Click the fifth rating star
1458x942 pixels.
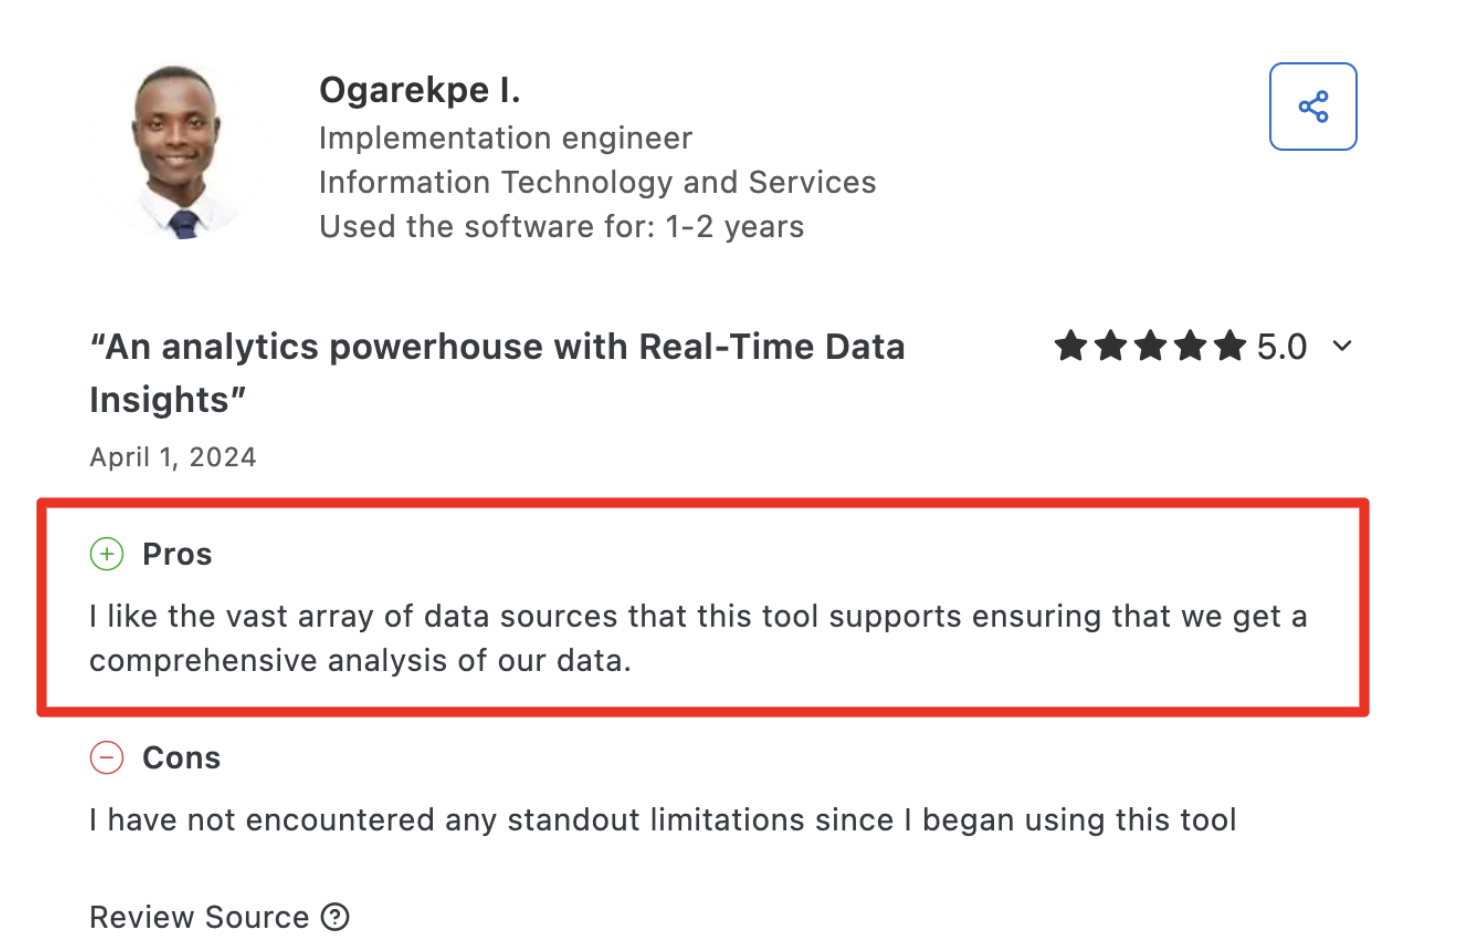1231,346
